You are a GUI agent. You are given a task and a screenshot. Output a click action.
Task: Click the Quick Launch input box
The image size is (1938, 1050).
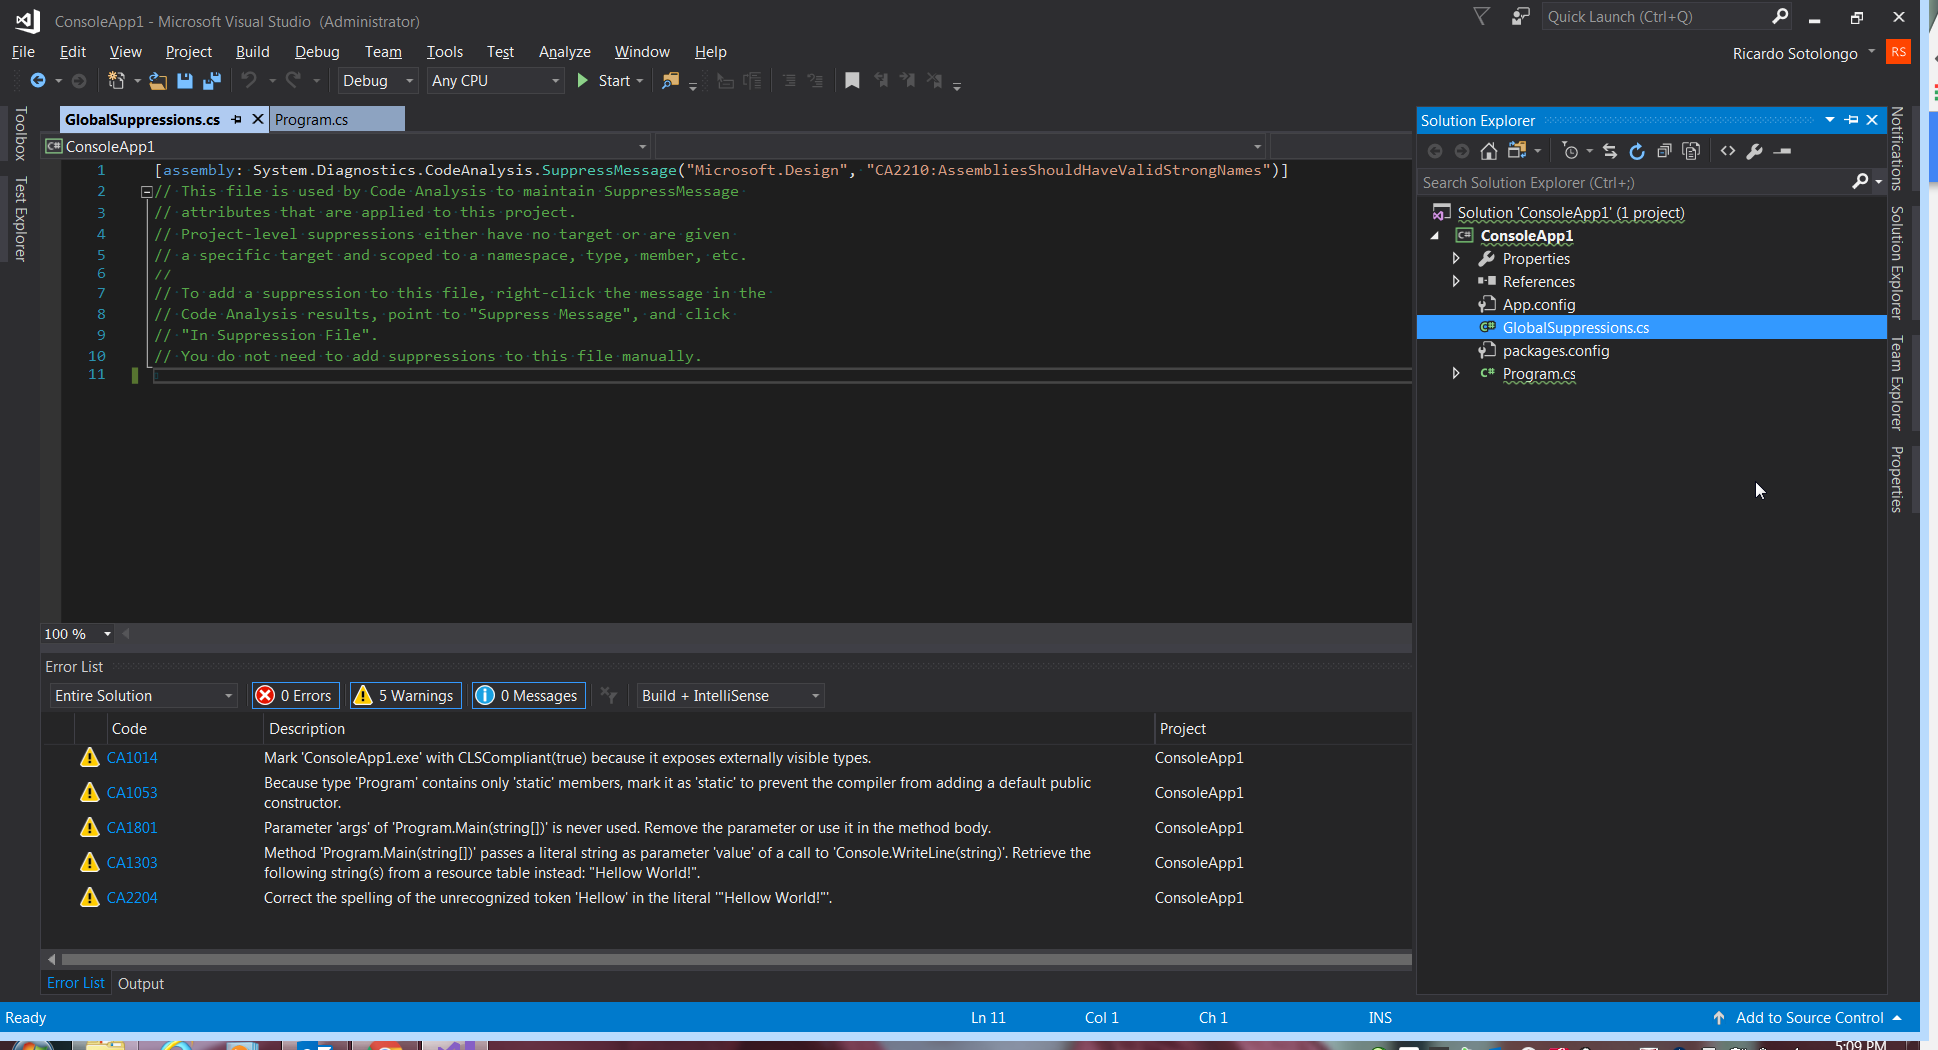click(x=1655, y=16)
